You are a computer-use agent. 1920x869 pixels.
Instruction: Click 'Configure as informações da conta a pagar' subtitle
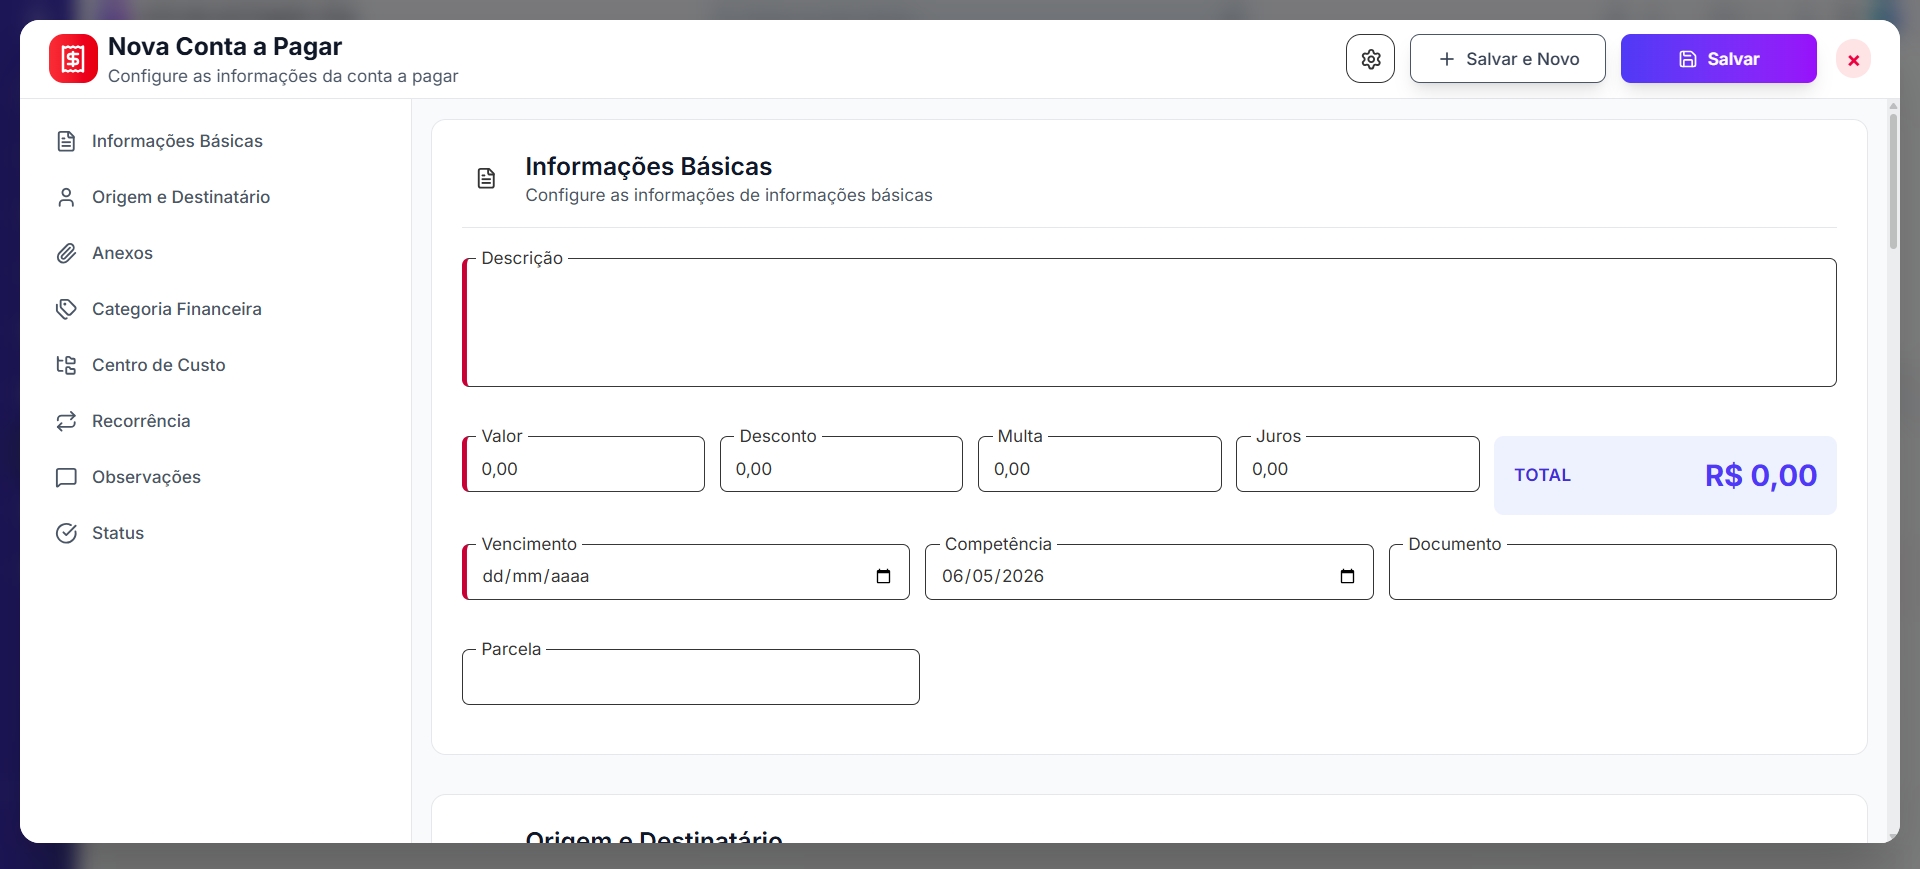point(283,76)
